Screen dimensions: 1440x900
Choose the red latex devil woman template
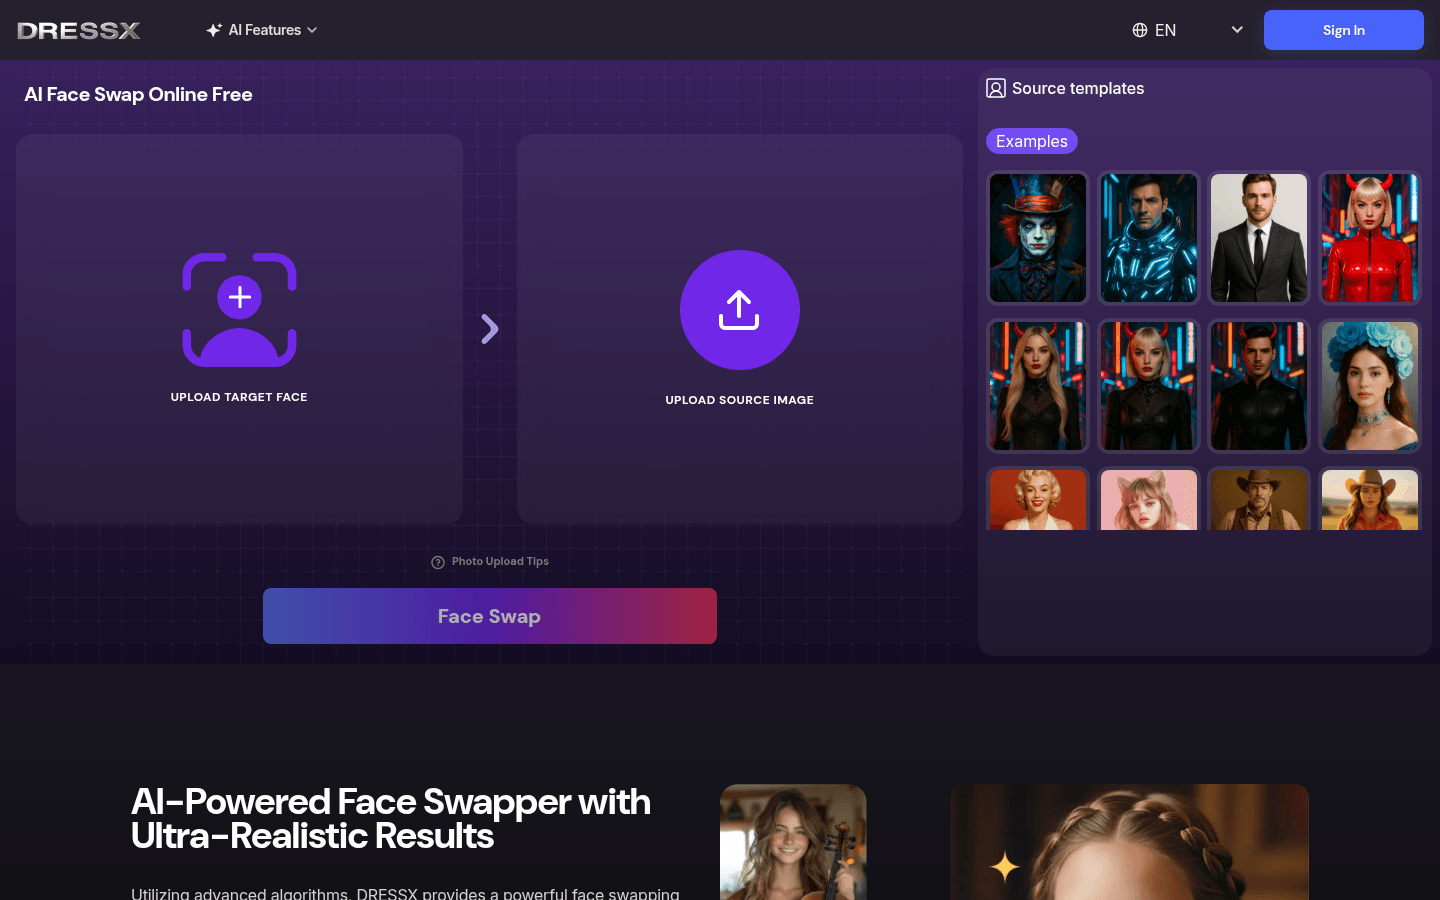[x=1370, y=238]
